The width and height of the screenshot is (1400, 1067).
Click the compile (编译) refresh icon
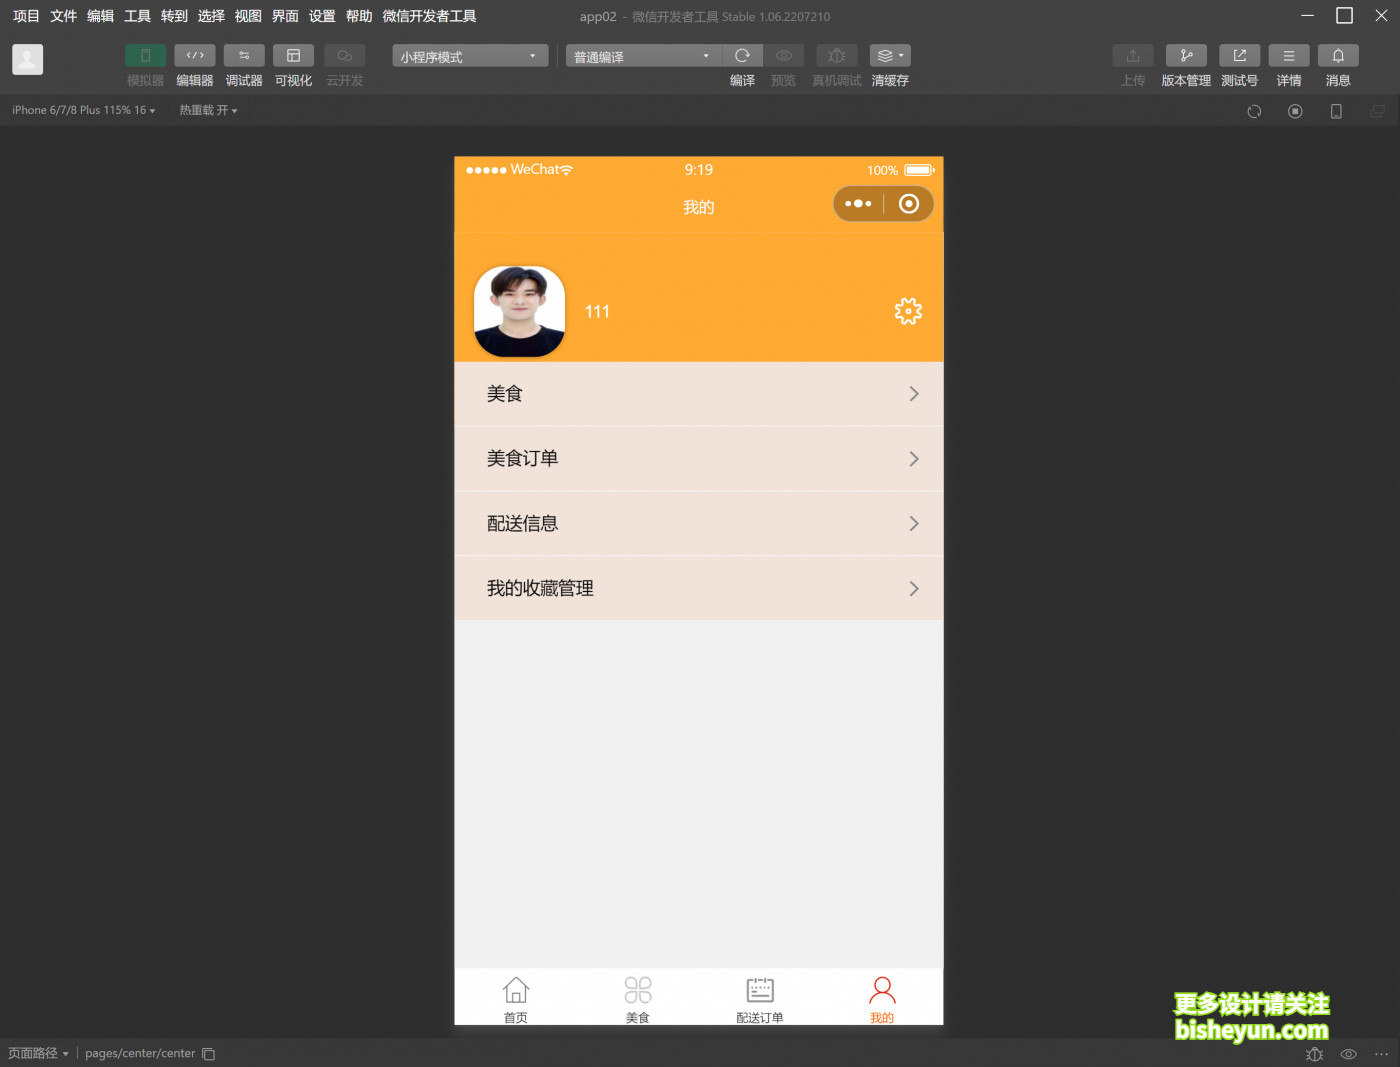pos(742,56)
